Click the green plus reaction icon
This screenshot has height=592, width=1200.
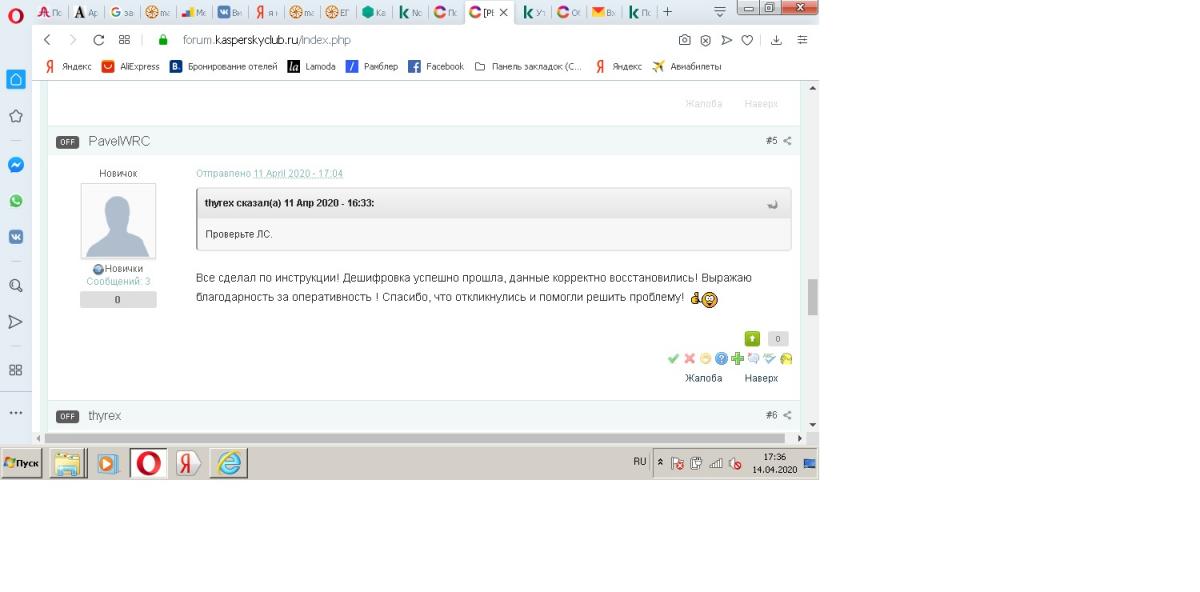(737, 358)
